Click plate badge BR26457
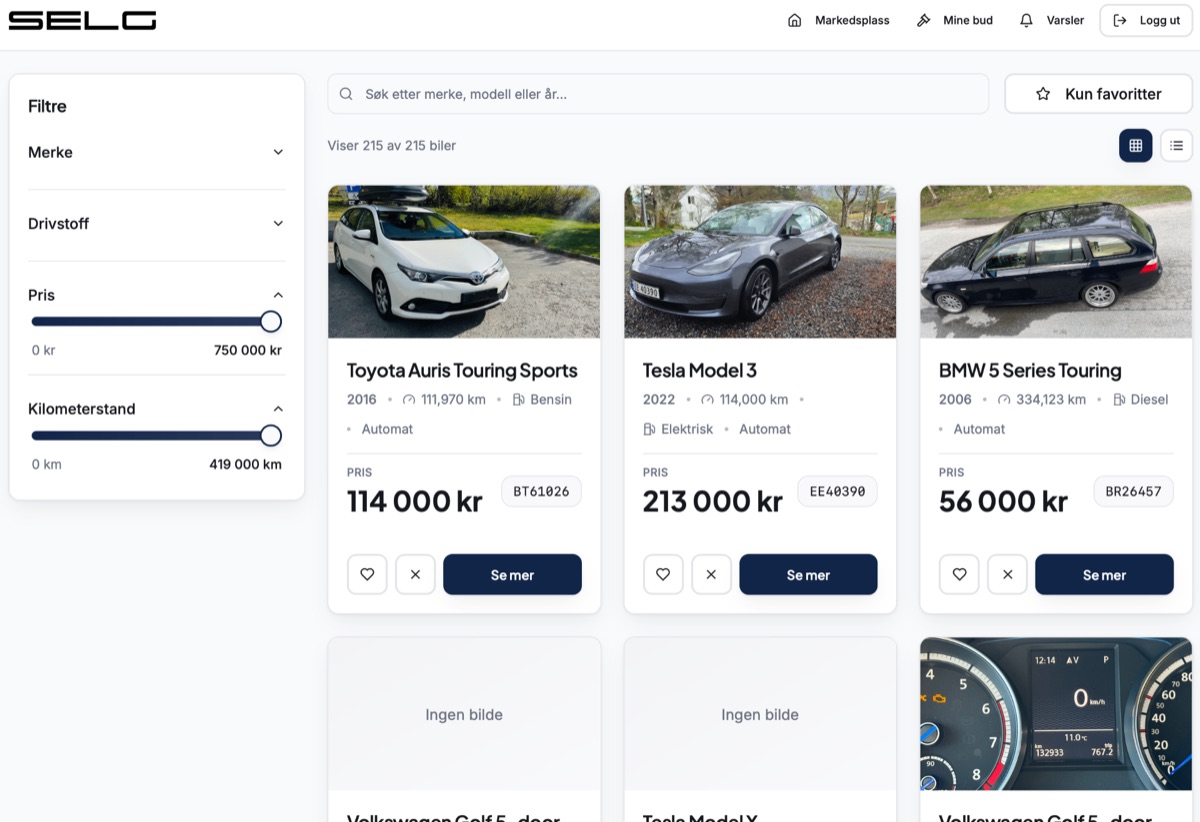The height and width of the screenshot is (822, 1200). click(1133, 491)
